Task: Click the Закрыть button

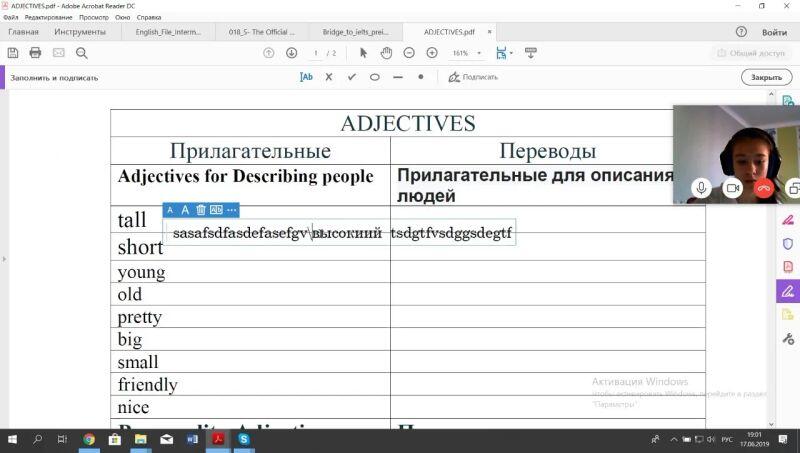Action: pyautogui.click(x=766, y=77)
